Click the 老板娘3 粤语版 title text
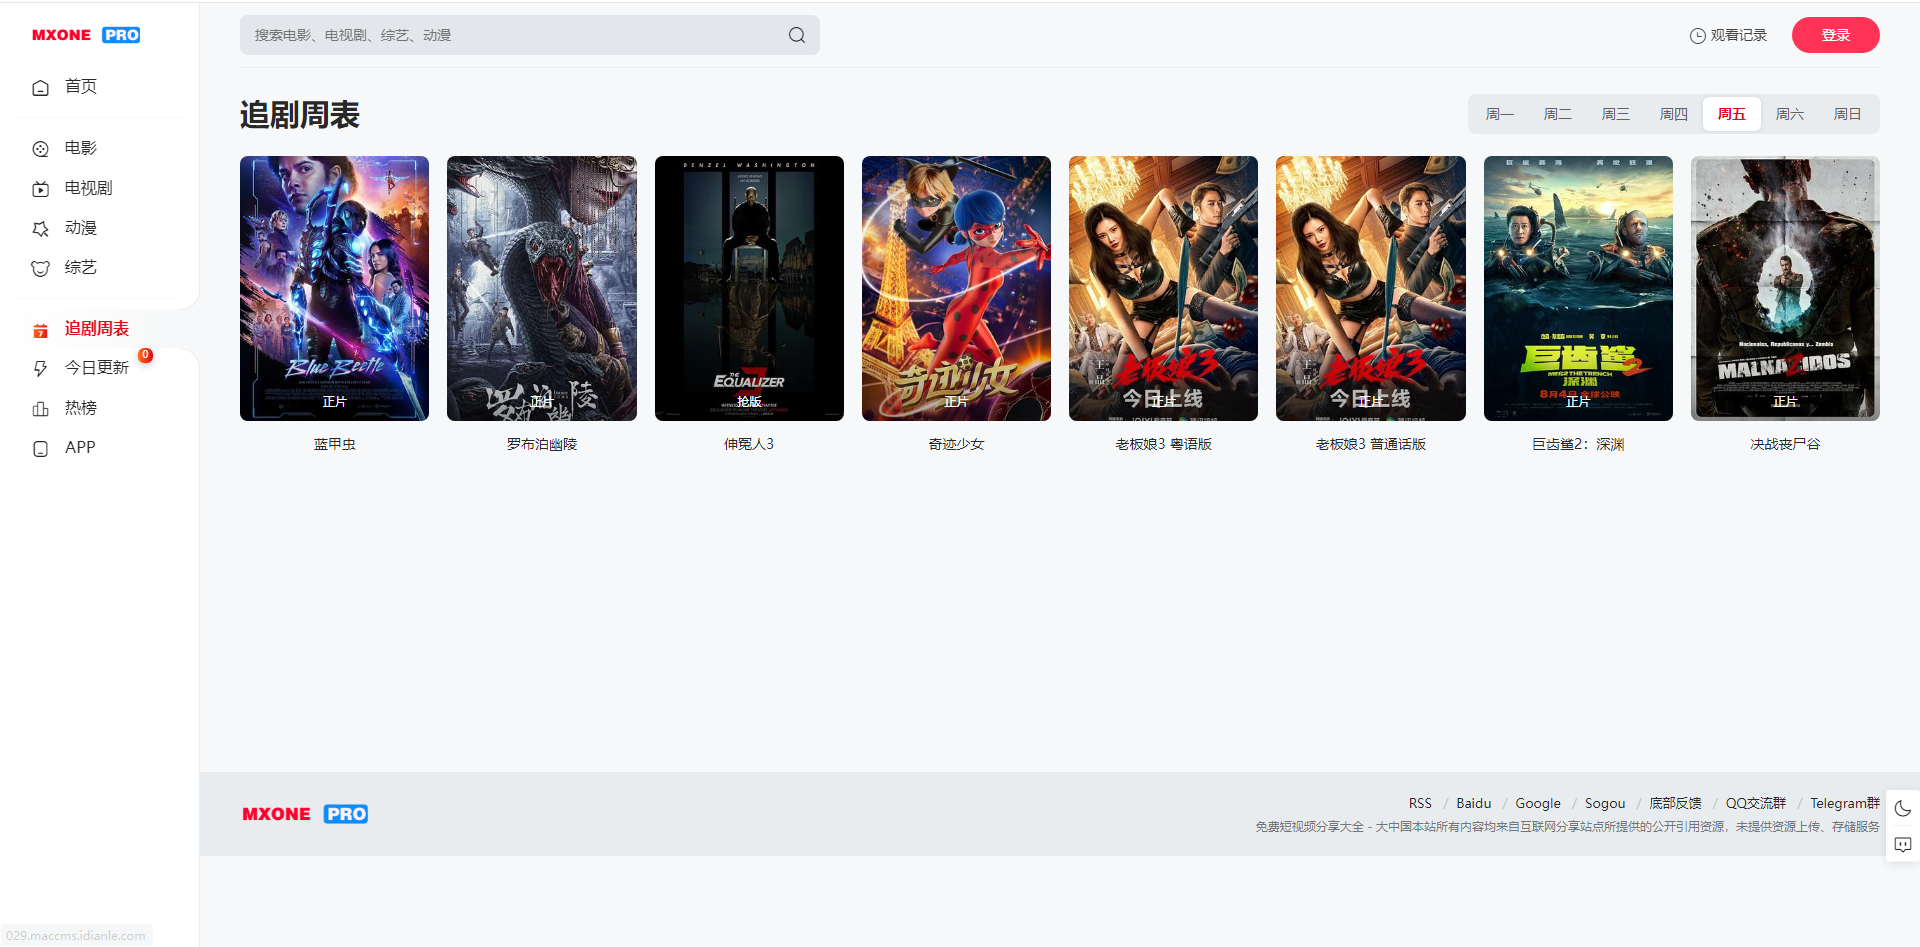This screenshot has height=947, width=1920. (x=1163, y=444)
